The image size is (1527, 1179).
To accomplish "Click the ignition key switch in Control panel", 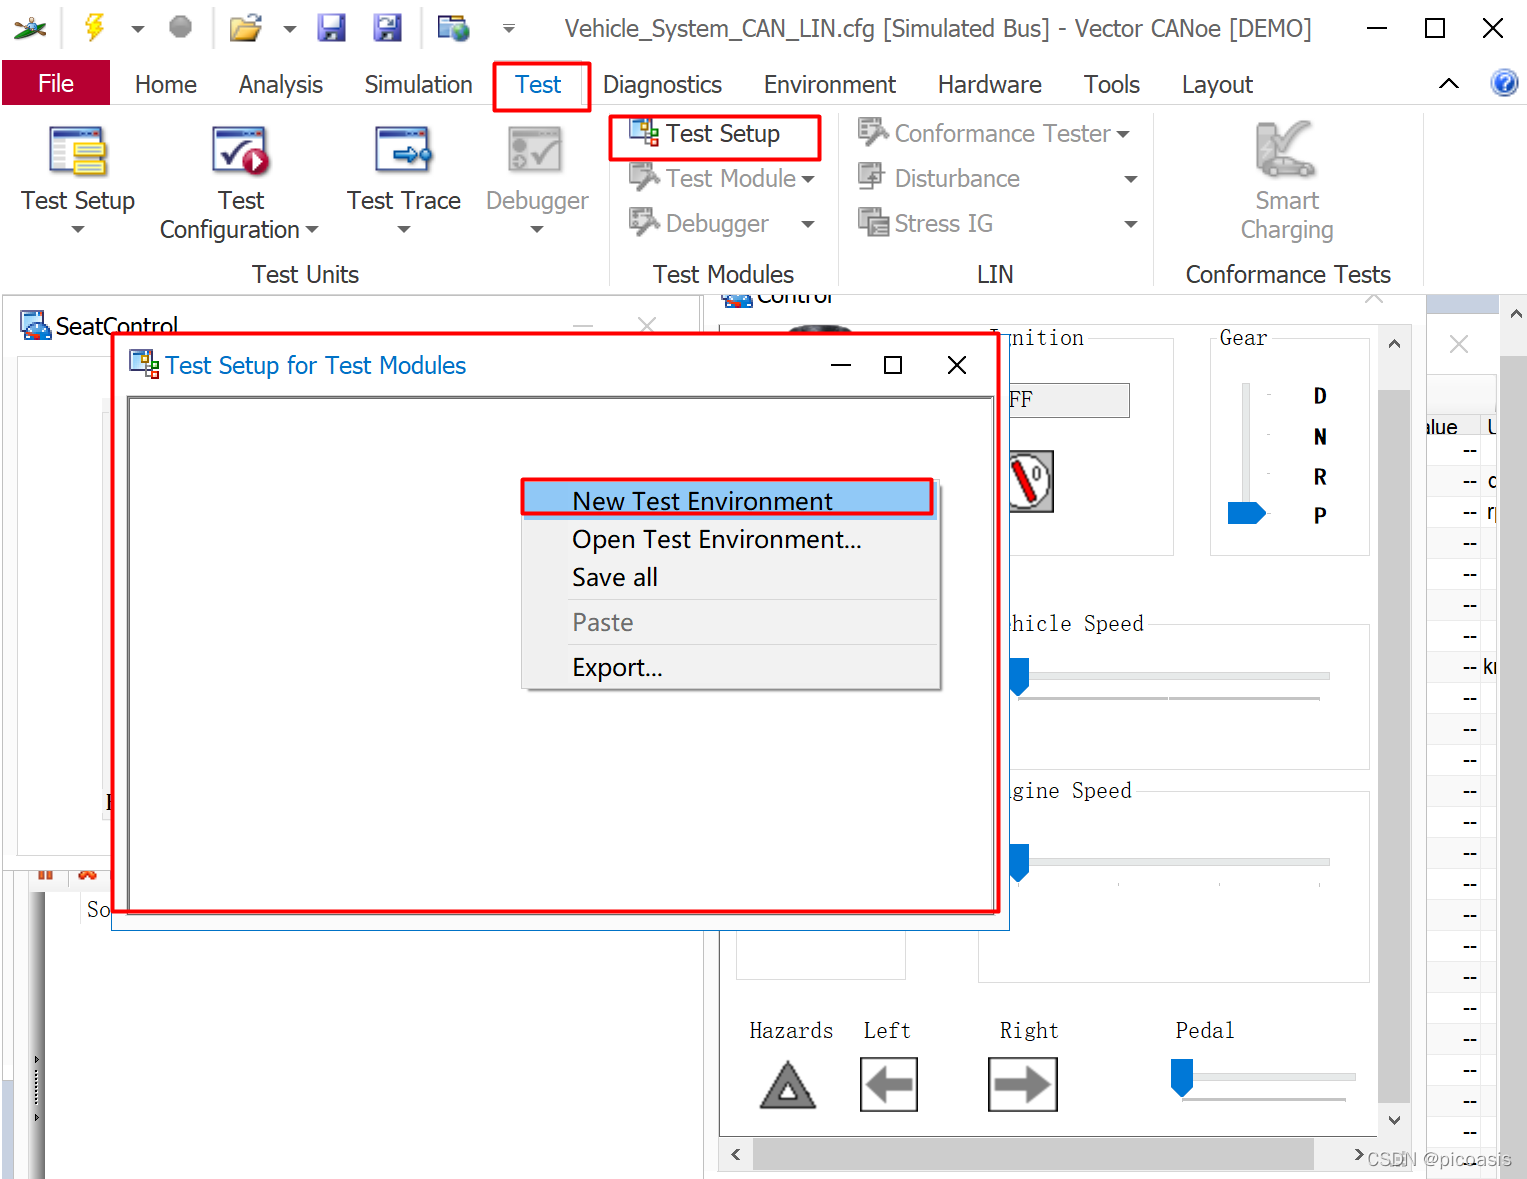I will [1030, 481].
